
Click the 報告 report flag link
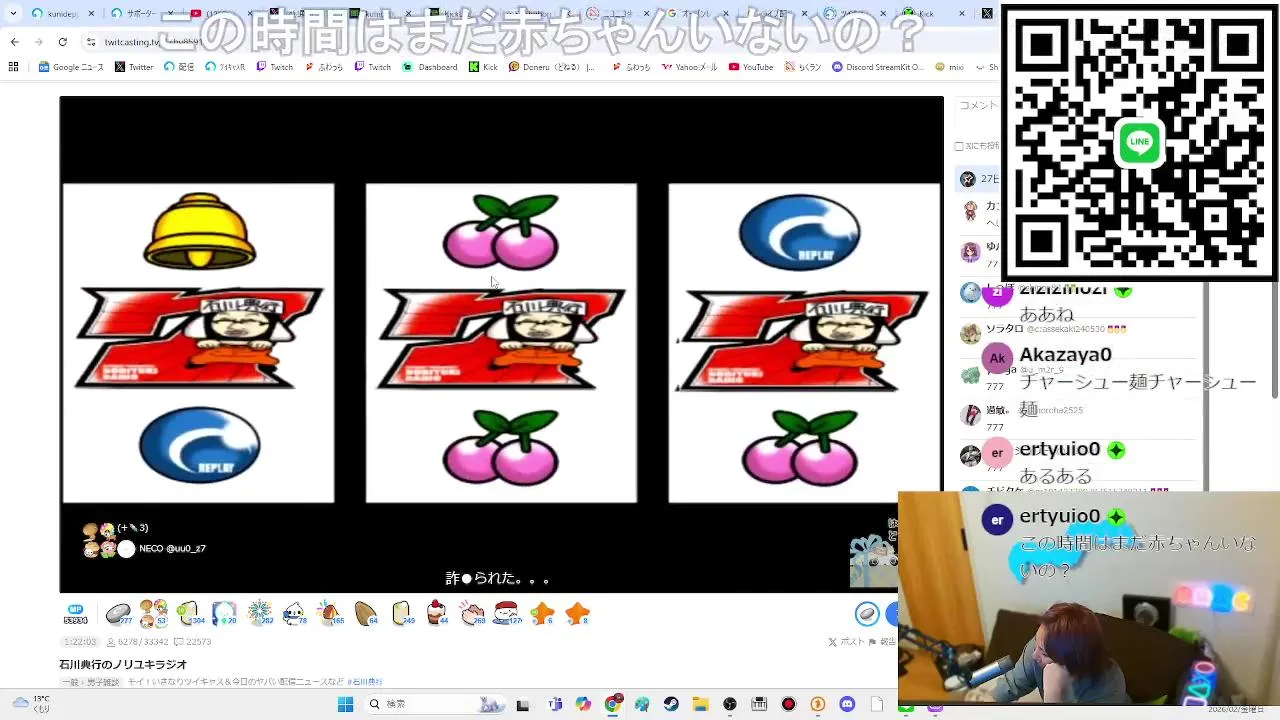(883, 642)
